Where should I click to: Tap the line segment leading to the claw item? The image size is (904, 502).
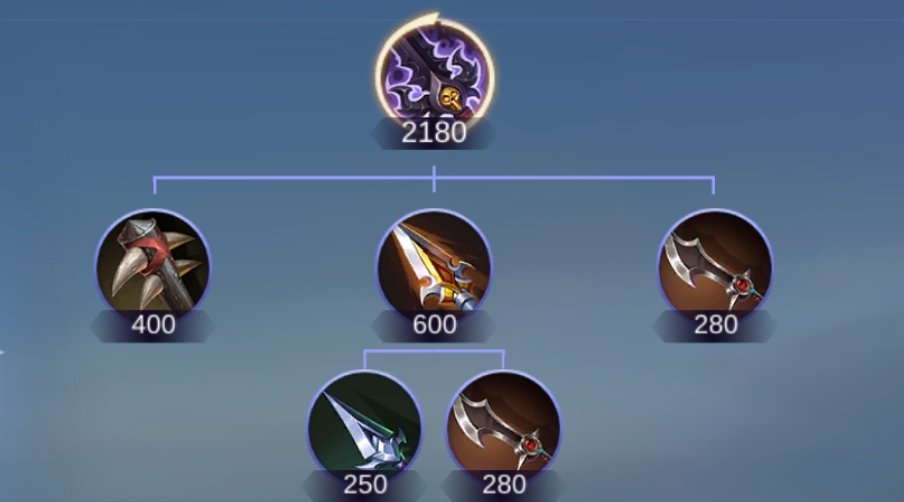(x=155, y=186)
